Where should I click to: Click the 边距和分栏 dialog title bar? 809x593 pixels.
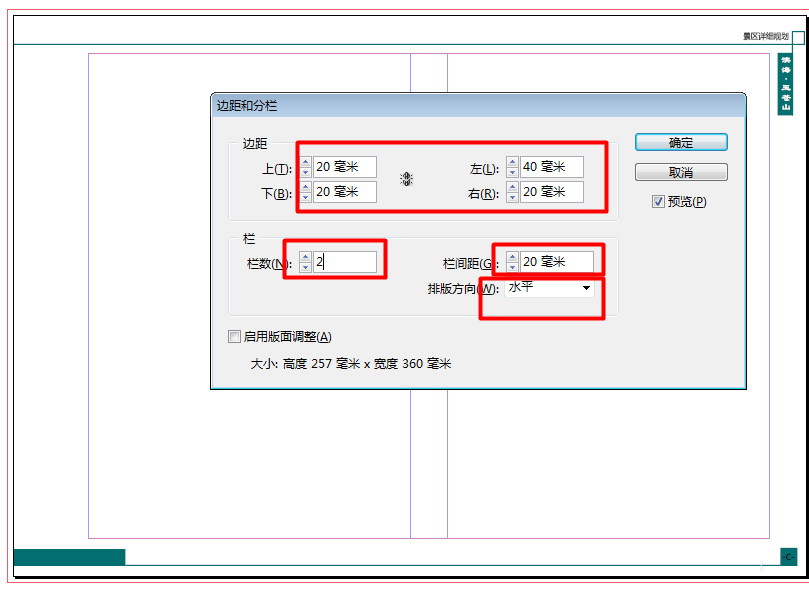(478, 104)
